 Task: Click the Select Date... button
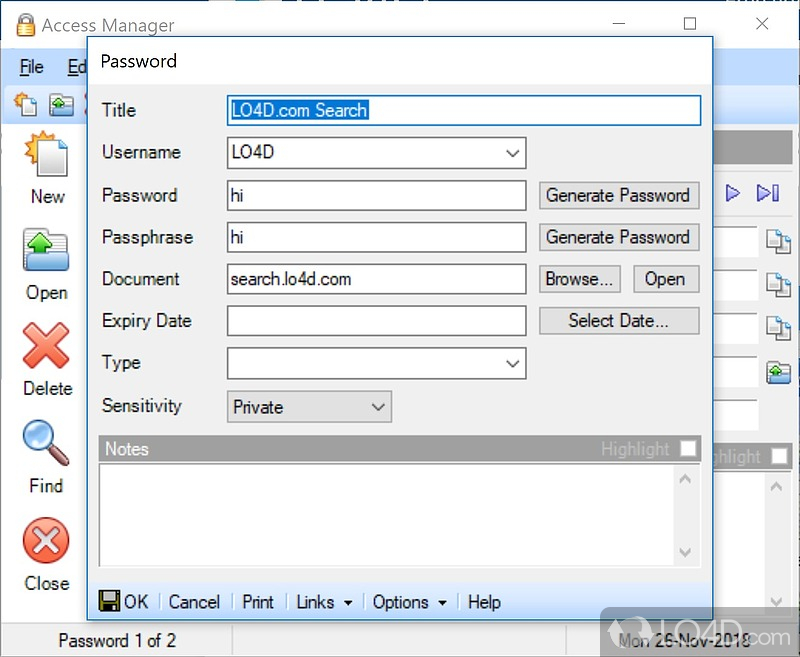point(619,321)
